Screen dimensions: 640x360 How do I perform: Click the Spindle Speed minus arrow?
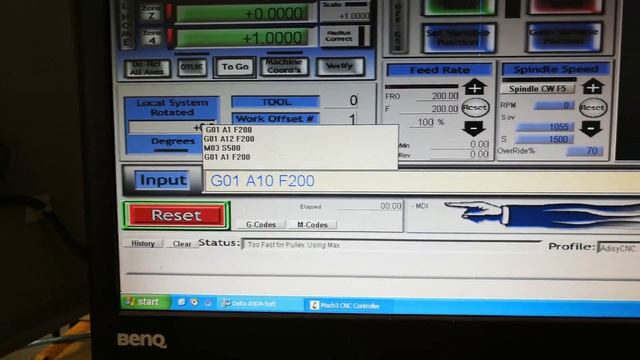click(591, 129)
